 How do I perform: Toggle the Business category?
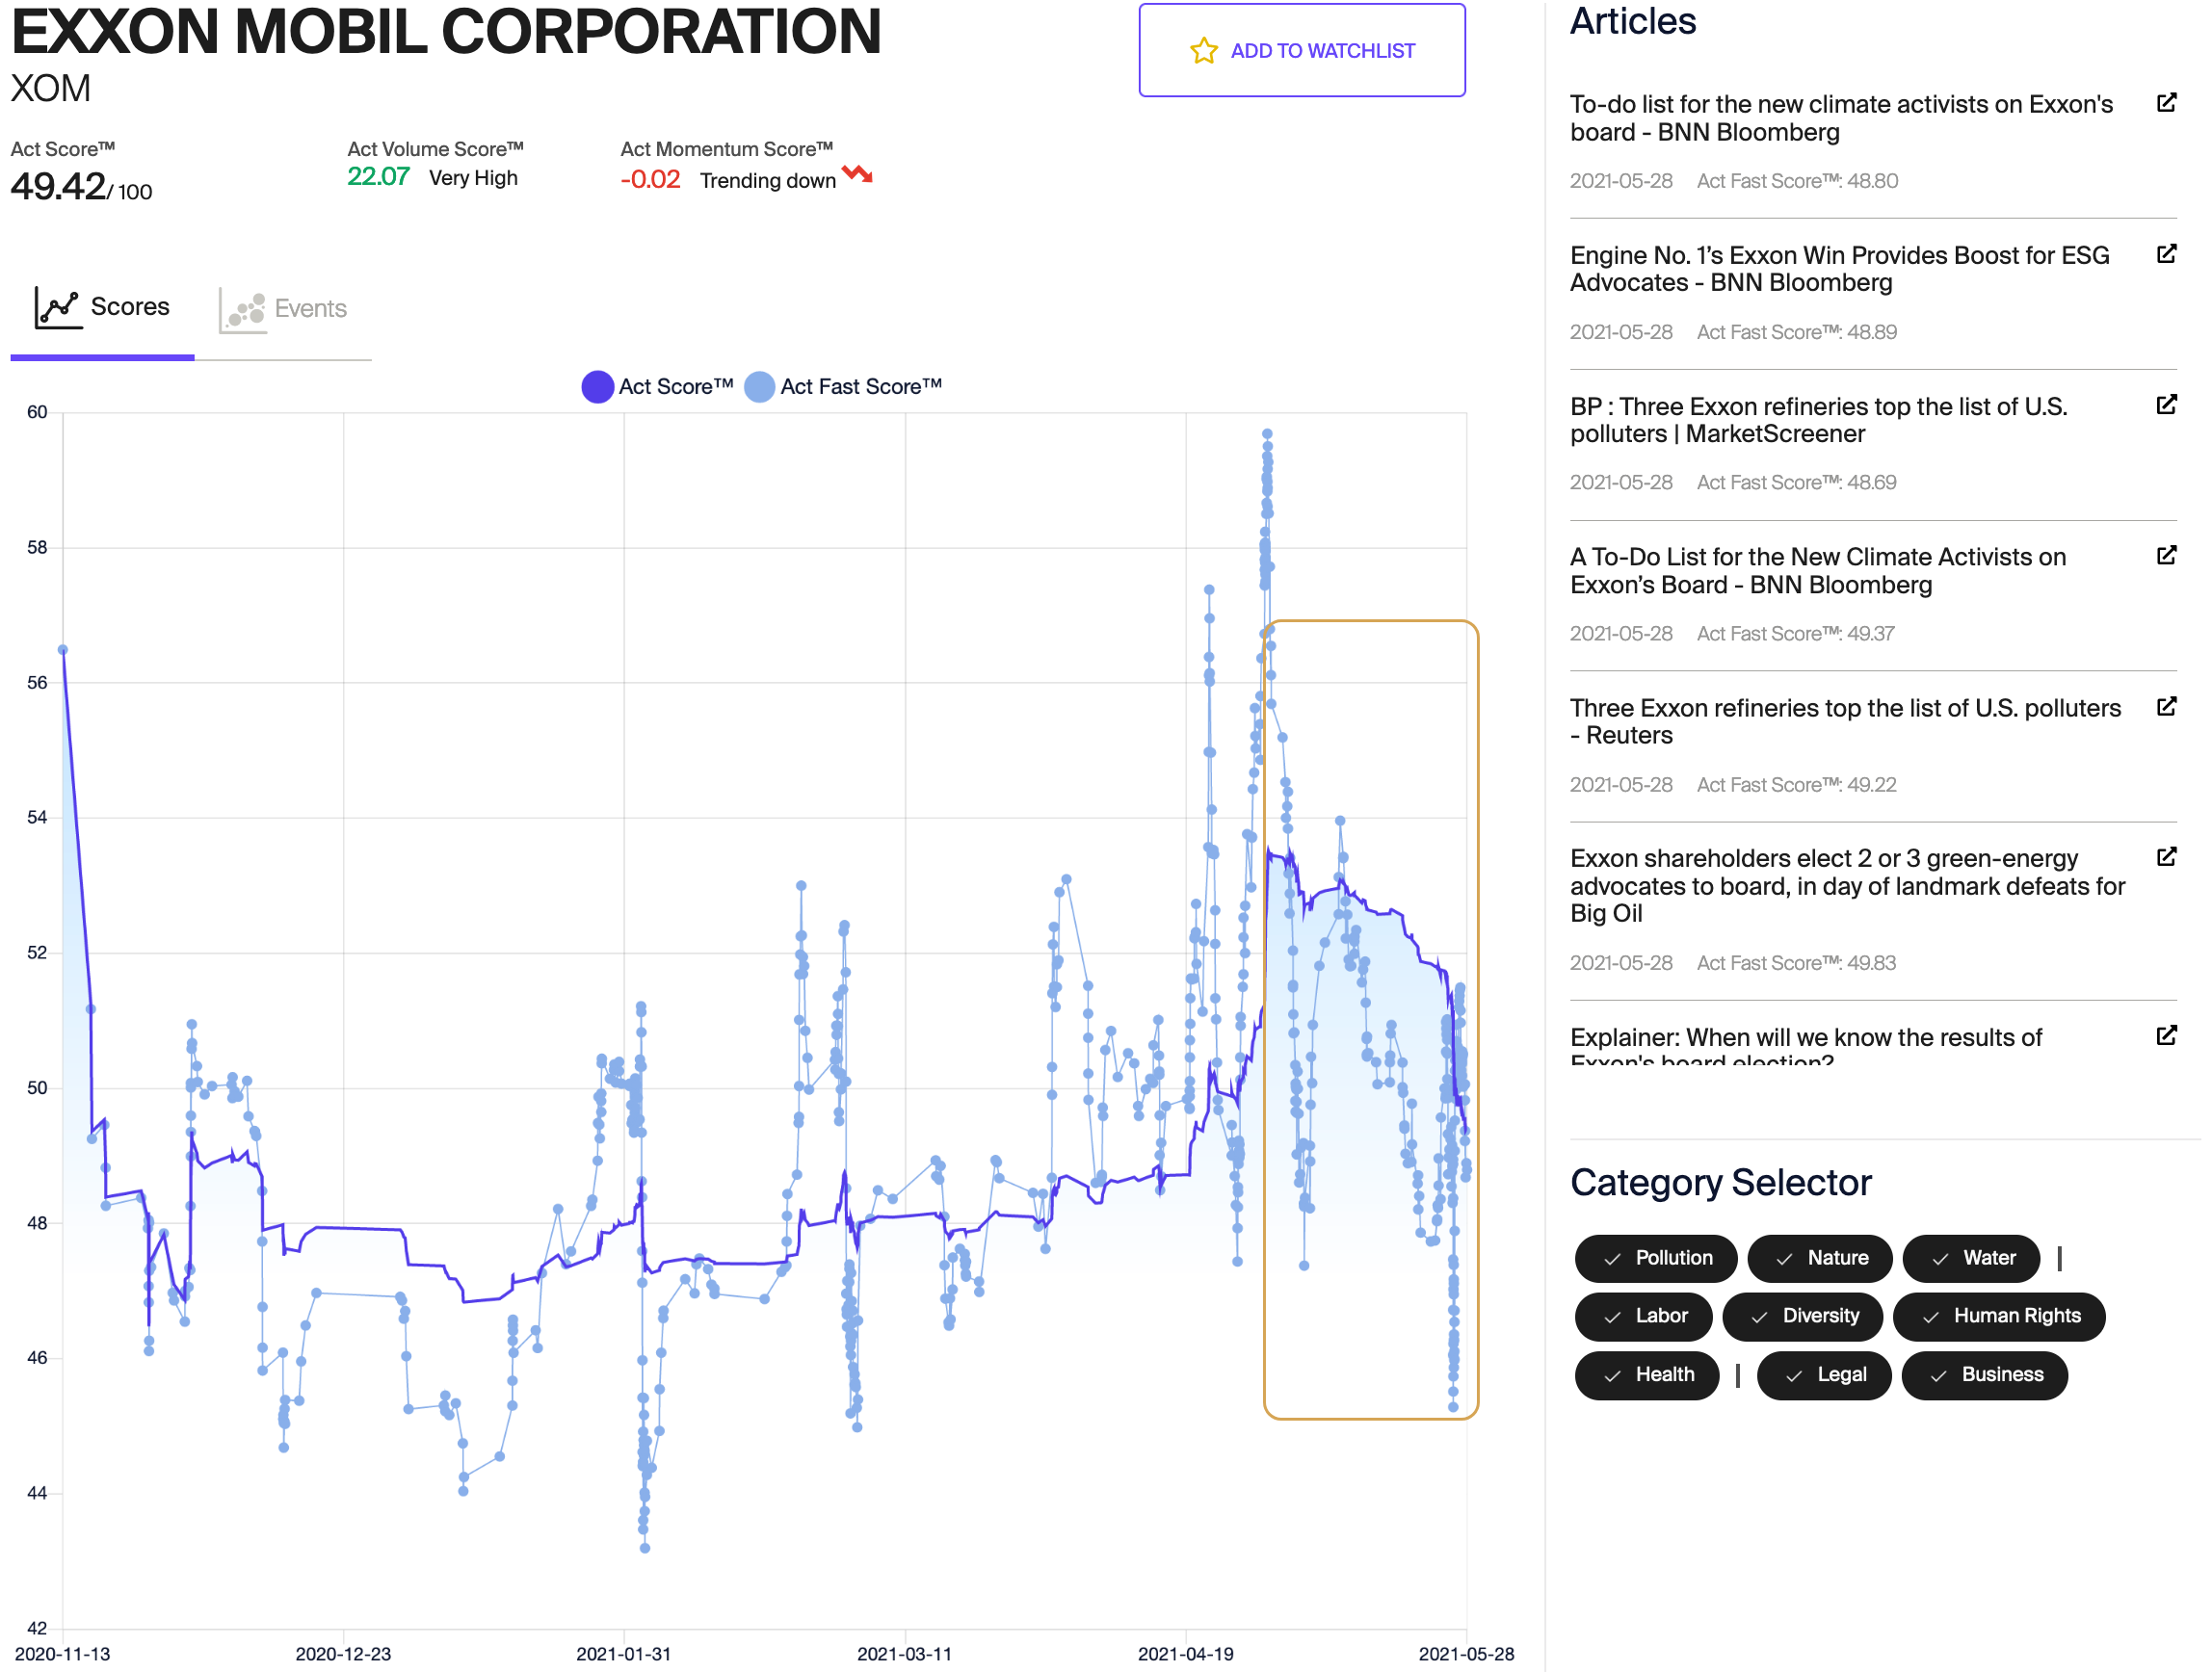(1983, 1376)
